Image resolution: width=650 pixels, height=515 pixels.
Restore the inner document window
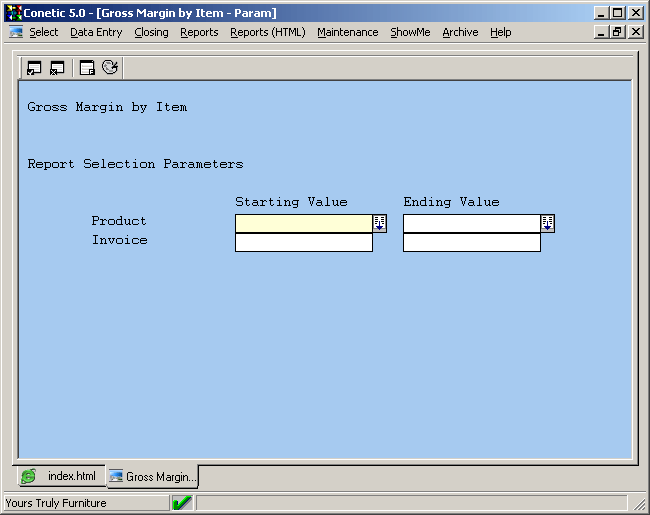617,32
